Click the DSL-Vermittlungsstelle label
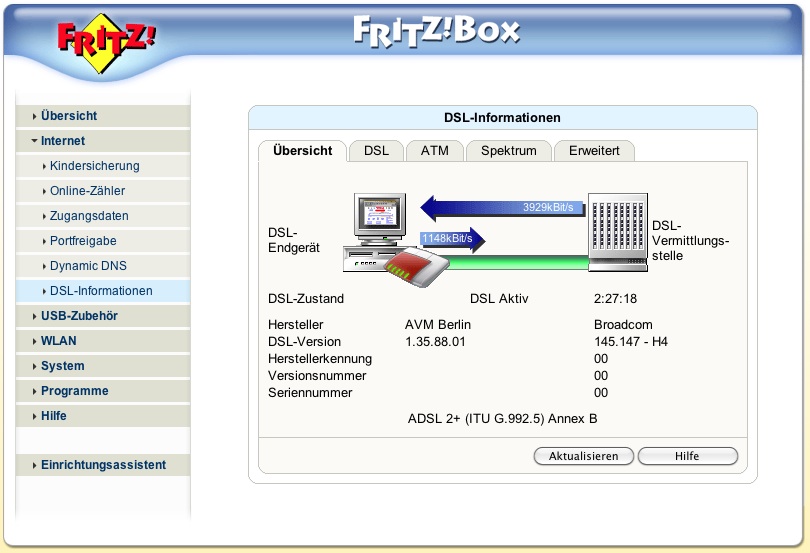Image resolution: width=810 pixels, height=553 pixels. click(x=690, y=241)
